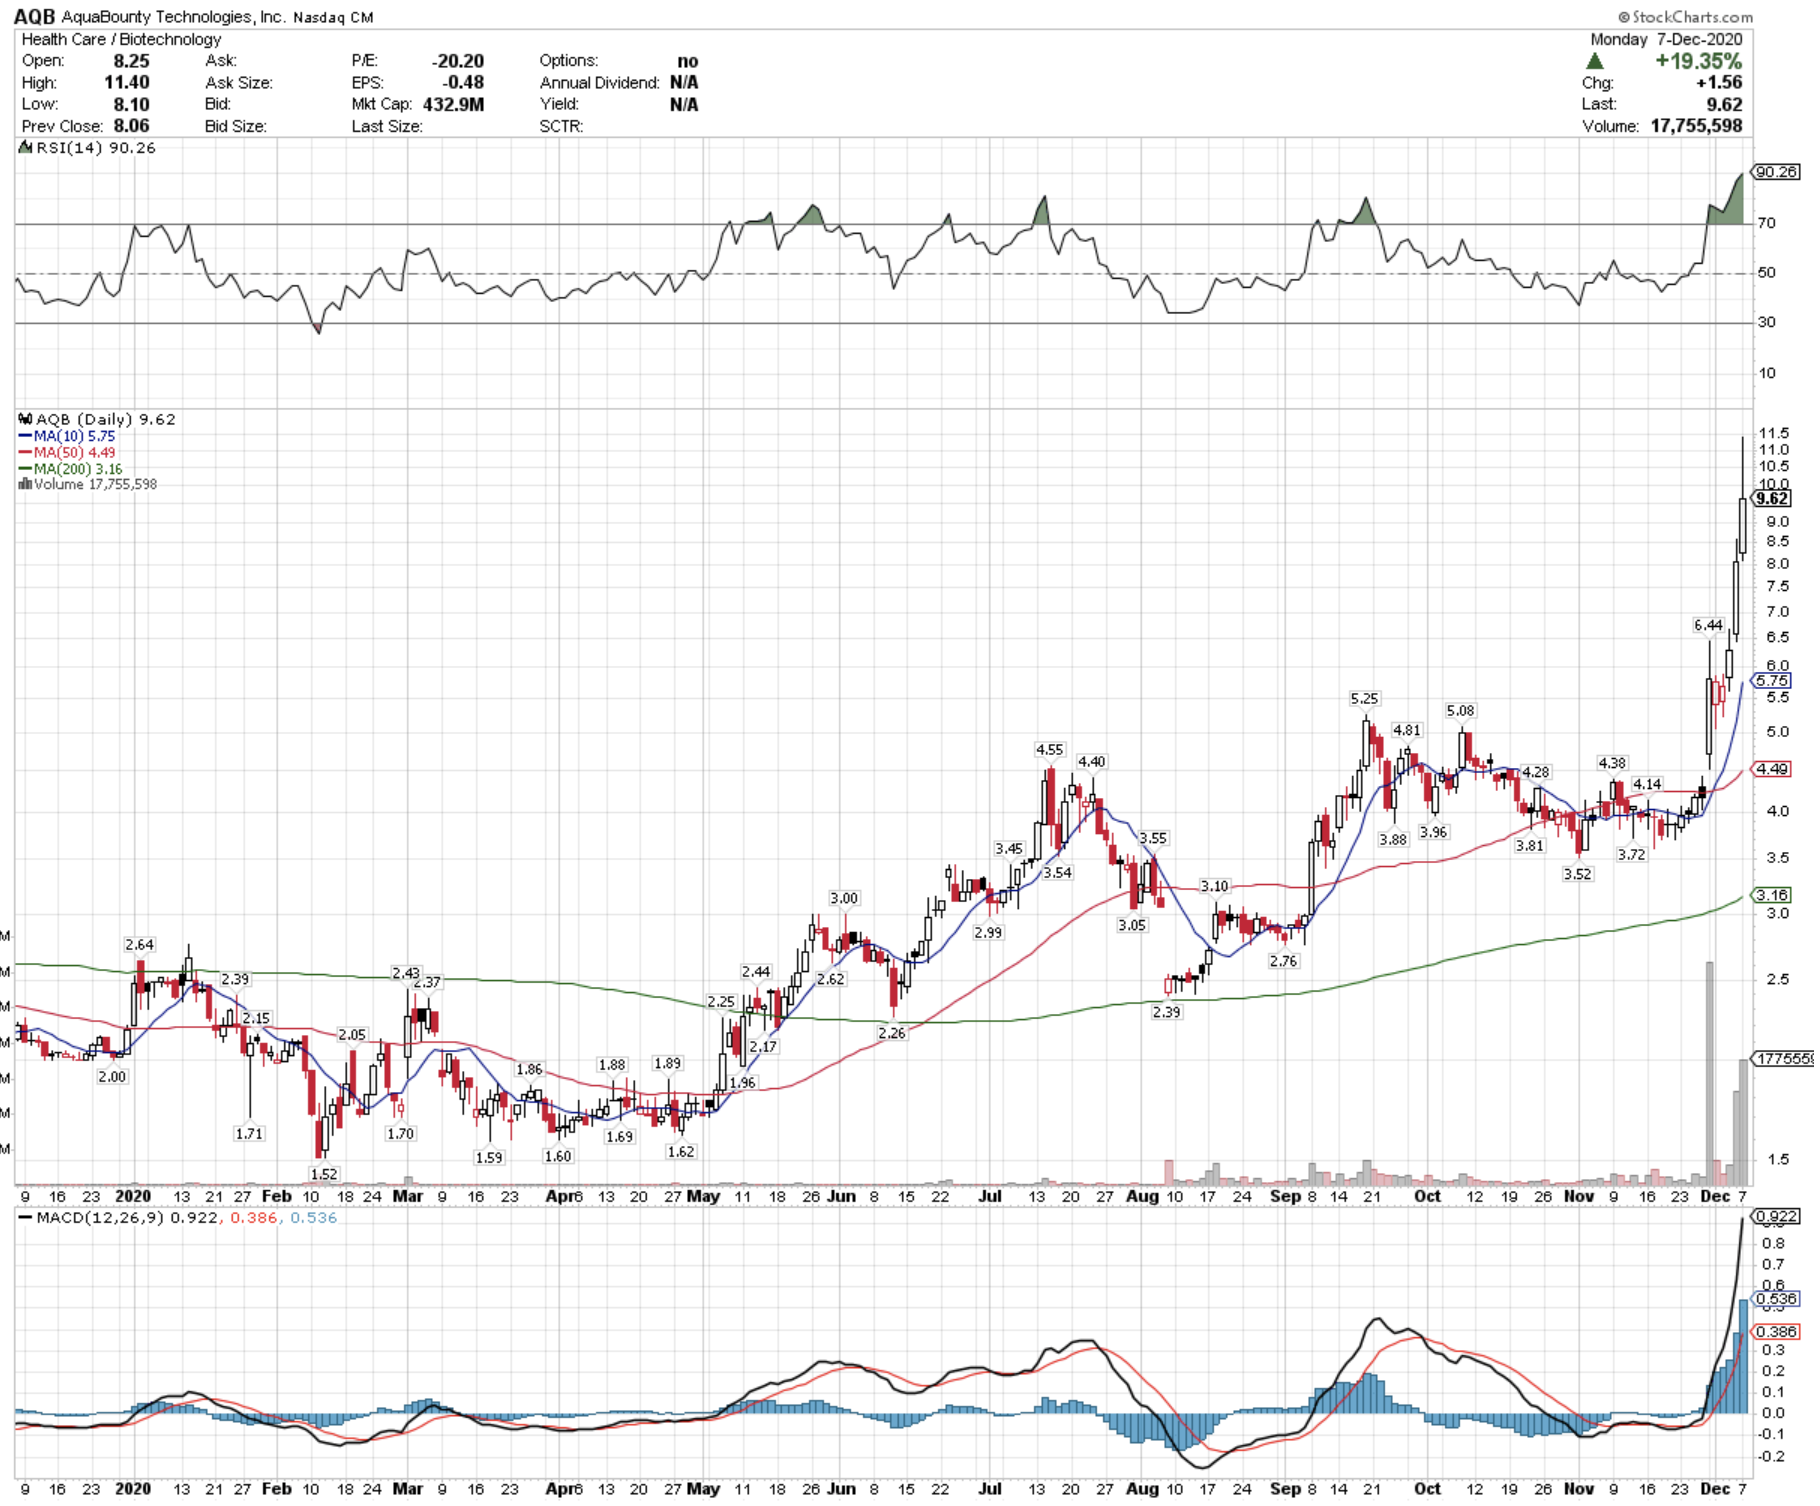This screenshot has width=1820, height=1506.
Task: Click the candlestick icon beside AQB (Daily)
Action: (25, 420)
